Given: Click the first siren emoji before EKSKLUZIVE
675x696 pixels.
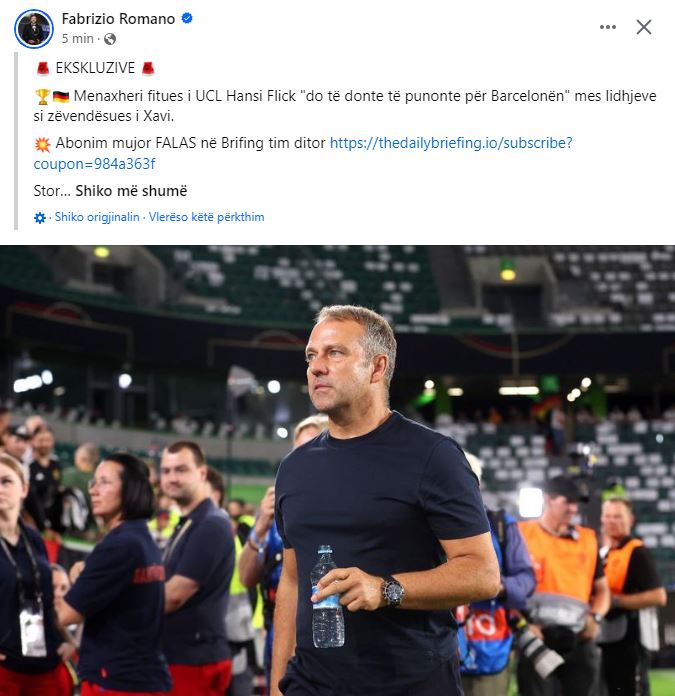Looking at the screenshot, I should tap(42, 68).
